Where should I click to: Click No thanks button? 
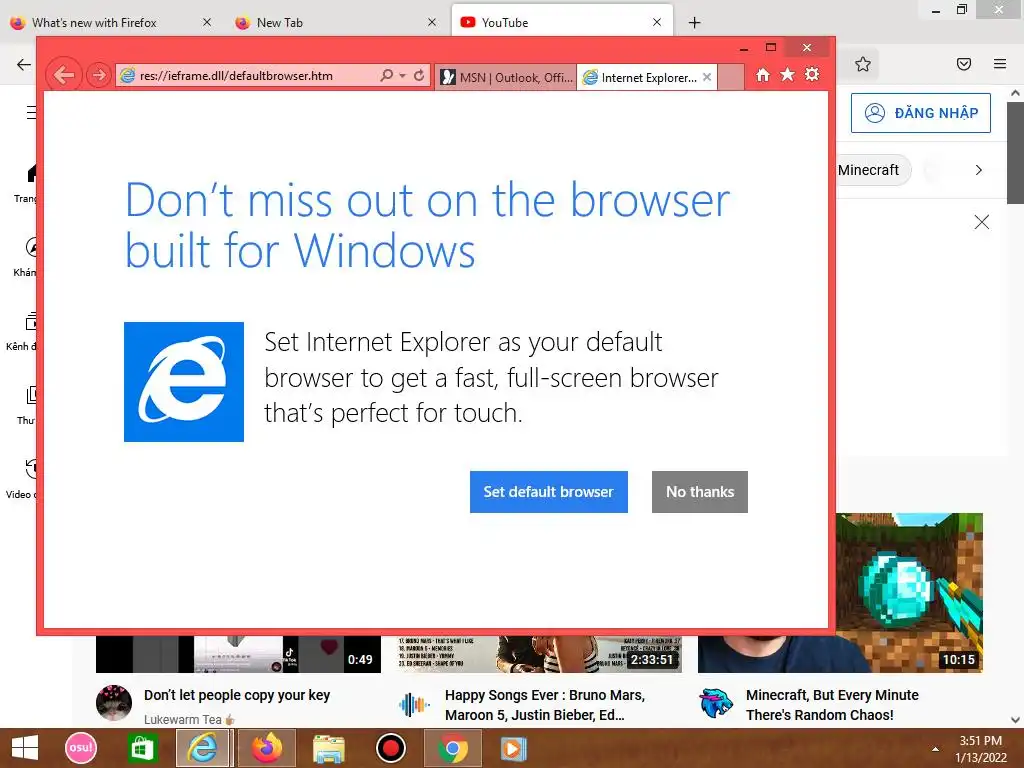699,492
